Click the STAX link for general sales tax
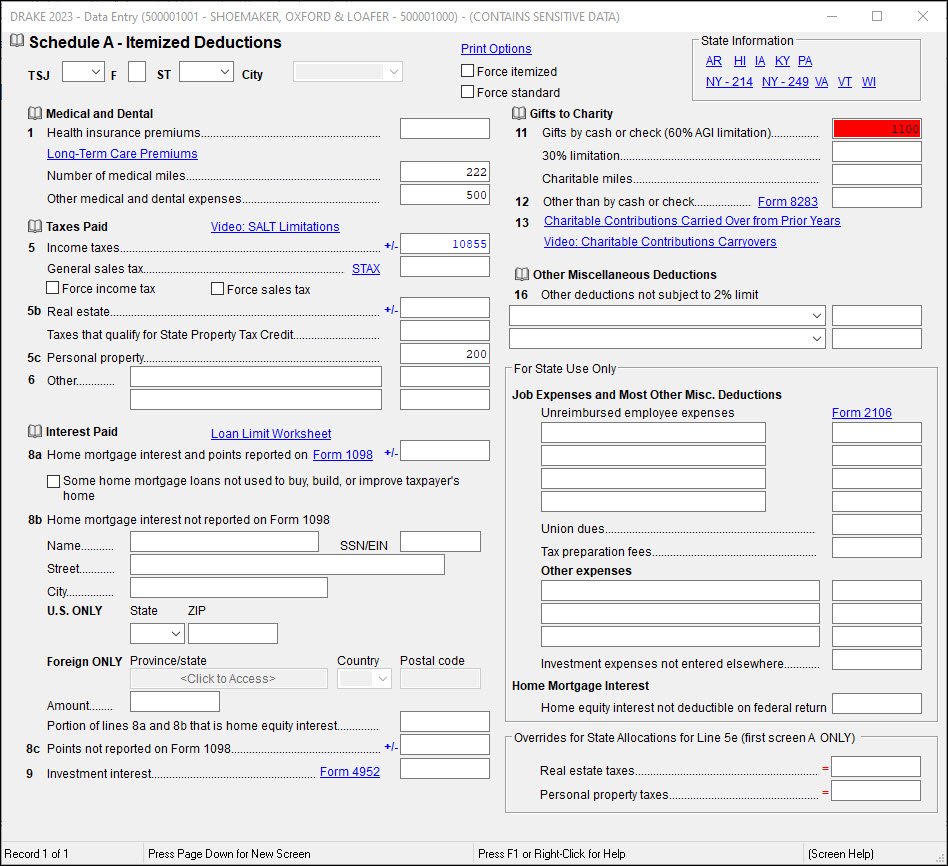Image resolution: width=948 pixels, height=866 pixels. tap(366, 269)
